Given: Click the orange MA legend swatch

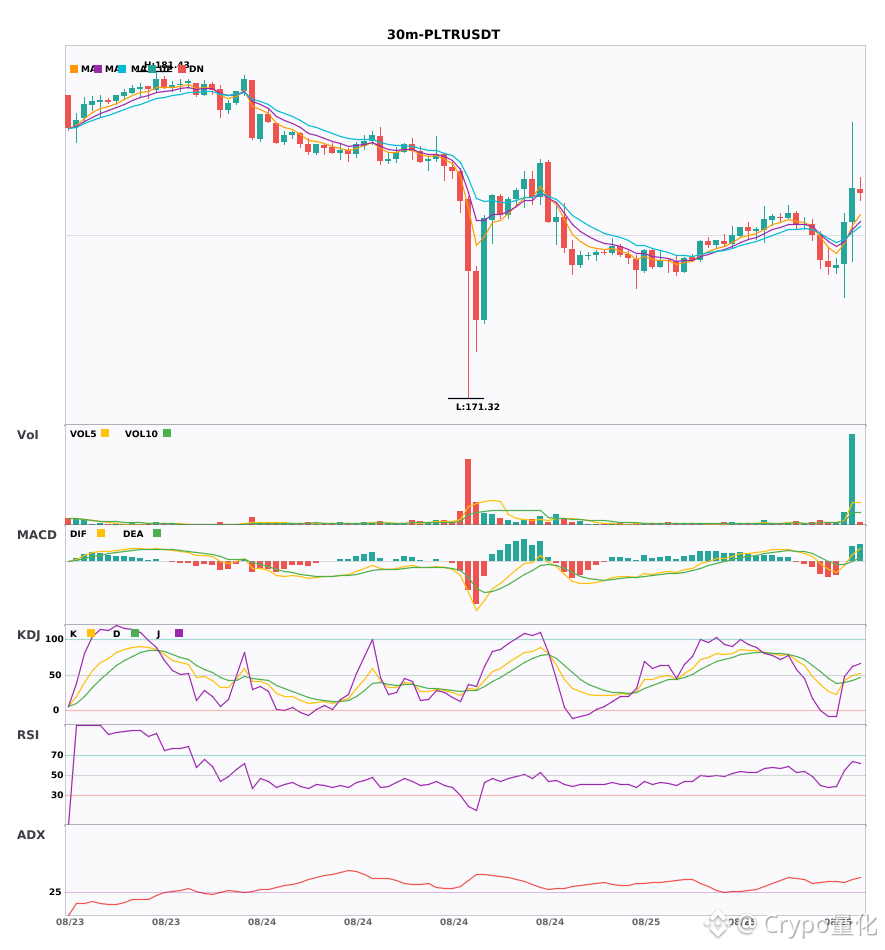Looking at the screenshot, I should [74, 69].
